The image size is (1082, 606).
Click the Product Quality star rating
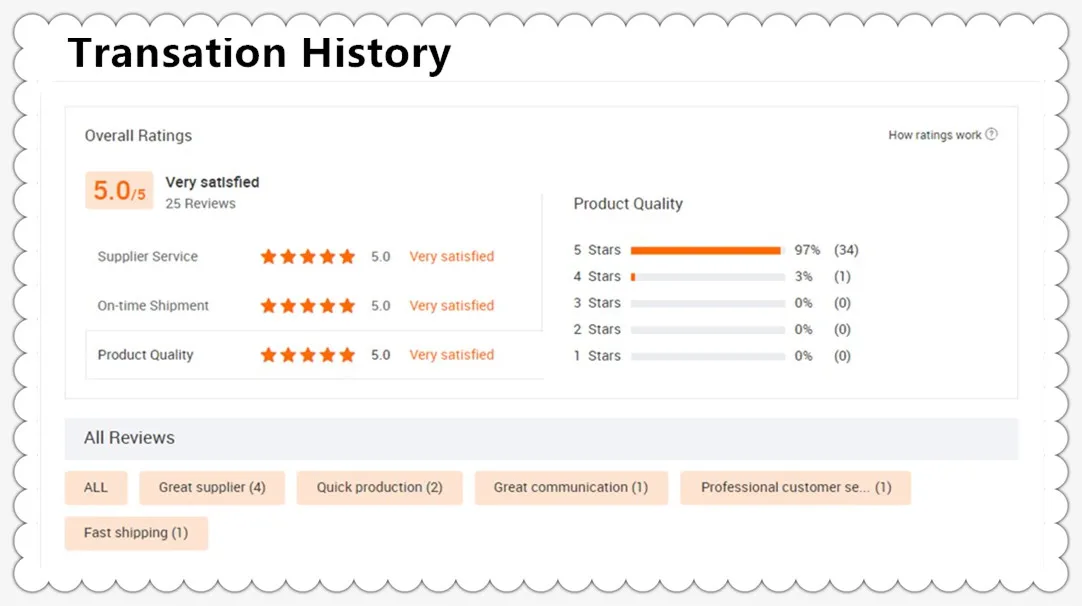pyautogui.click(x=308, y=355)
